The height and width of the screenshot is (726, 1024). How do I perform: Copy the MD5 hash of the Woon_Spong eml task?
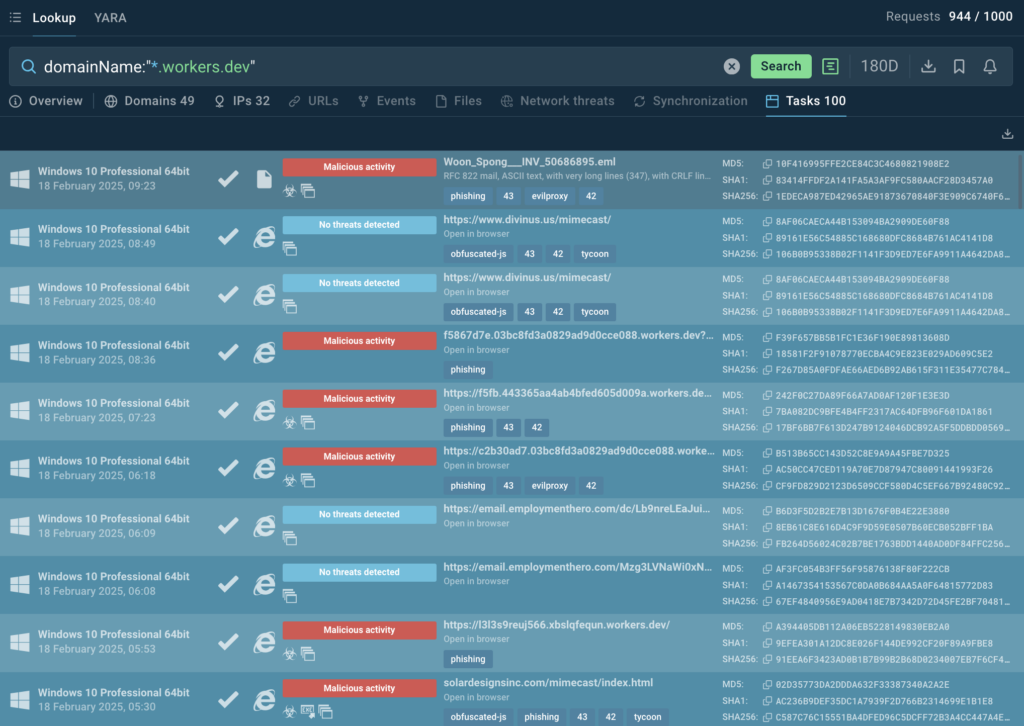pos(767,163)
